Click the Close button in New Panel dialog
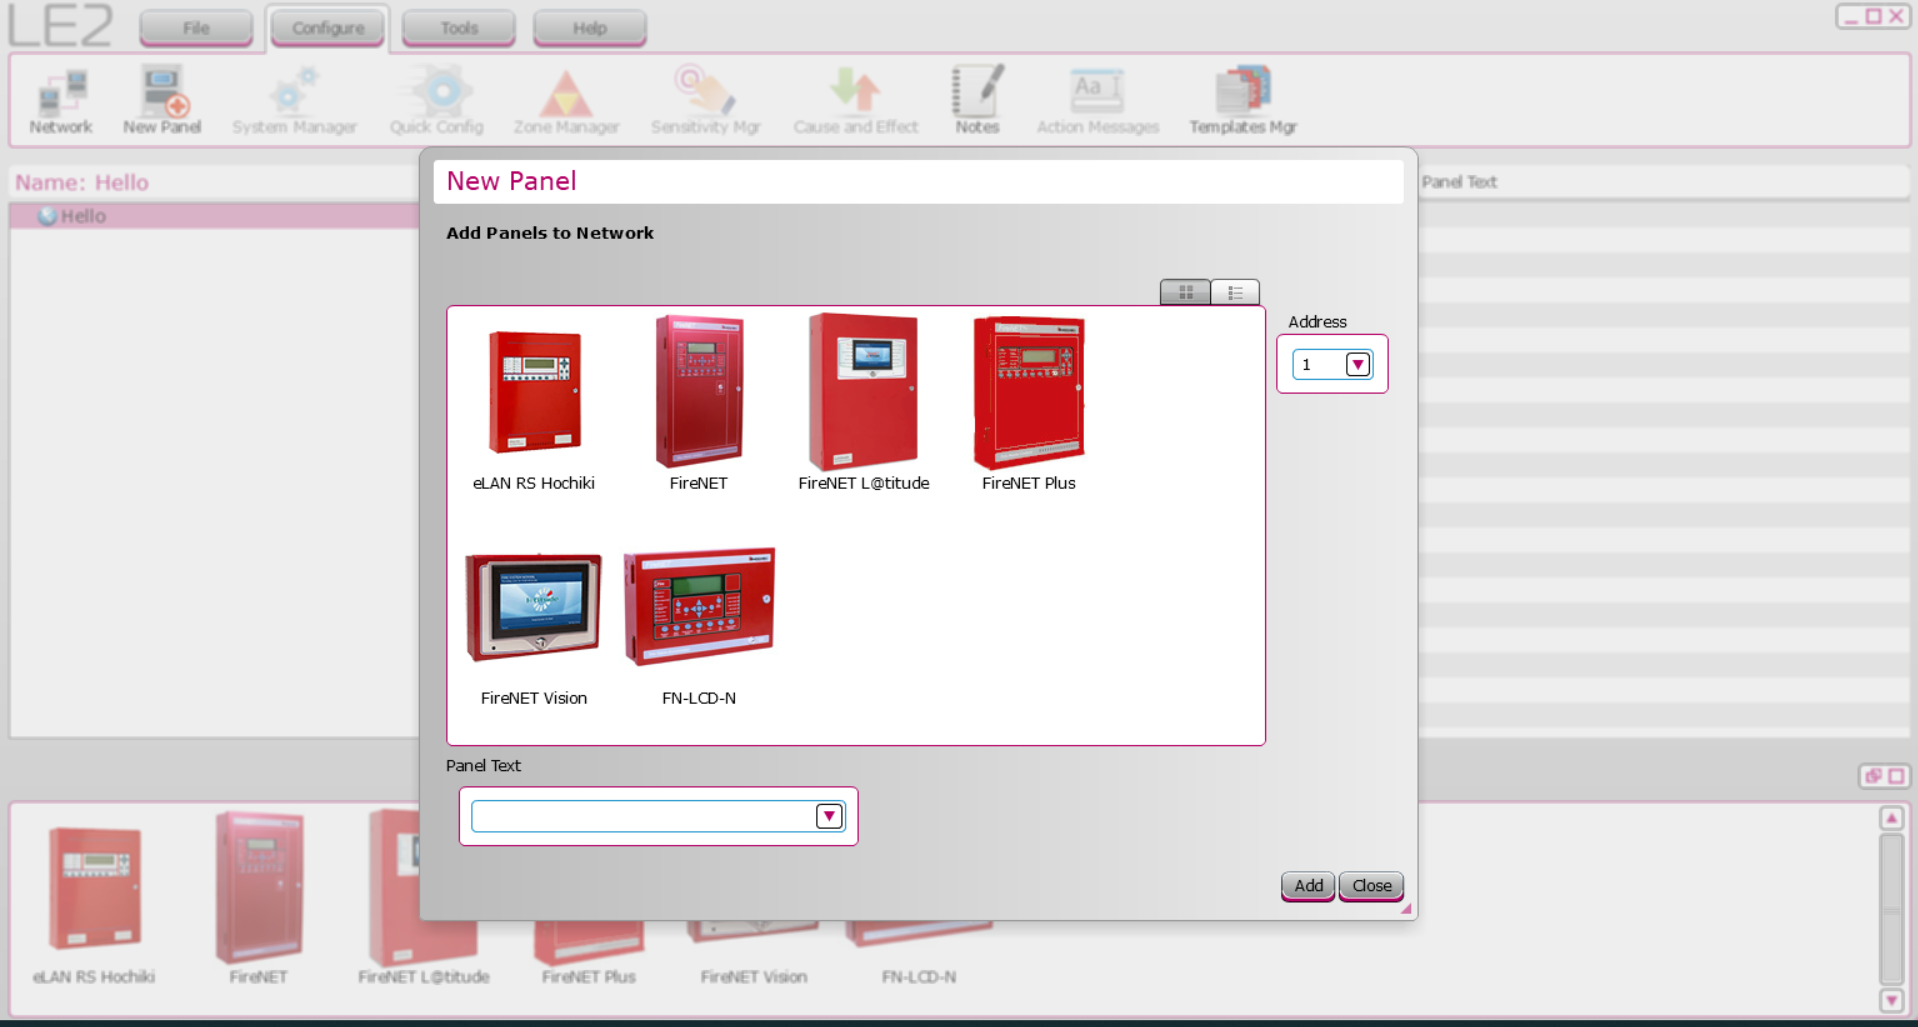Screen dimensions: 1918x1027 [x=1370, y=886]
